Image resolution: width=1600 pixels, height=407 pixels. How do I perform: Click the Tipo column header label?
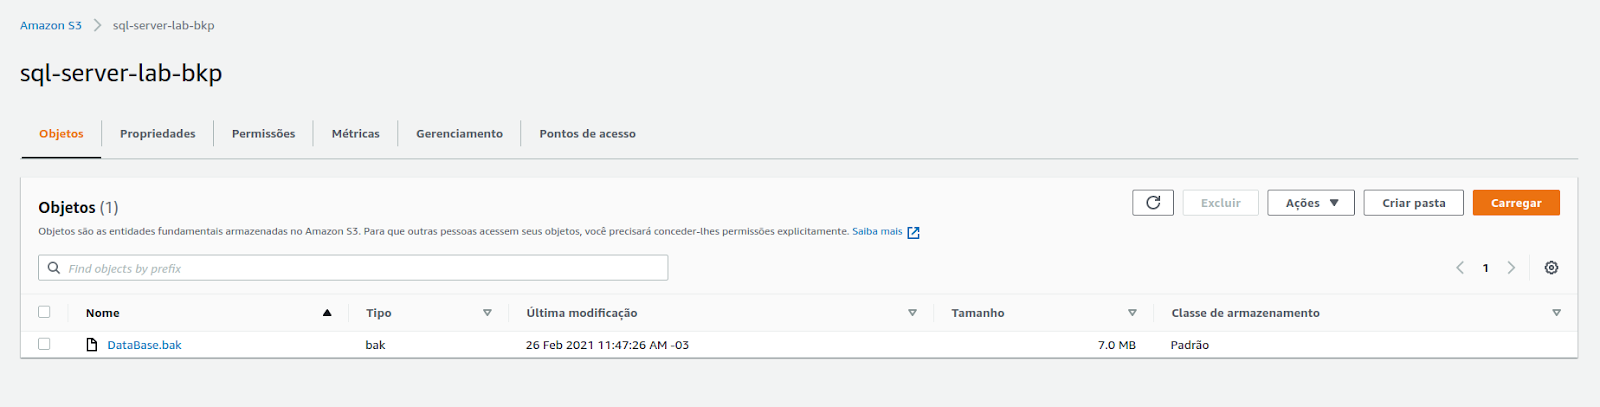(x=379, y=313)
